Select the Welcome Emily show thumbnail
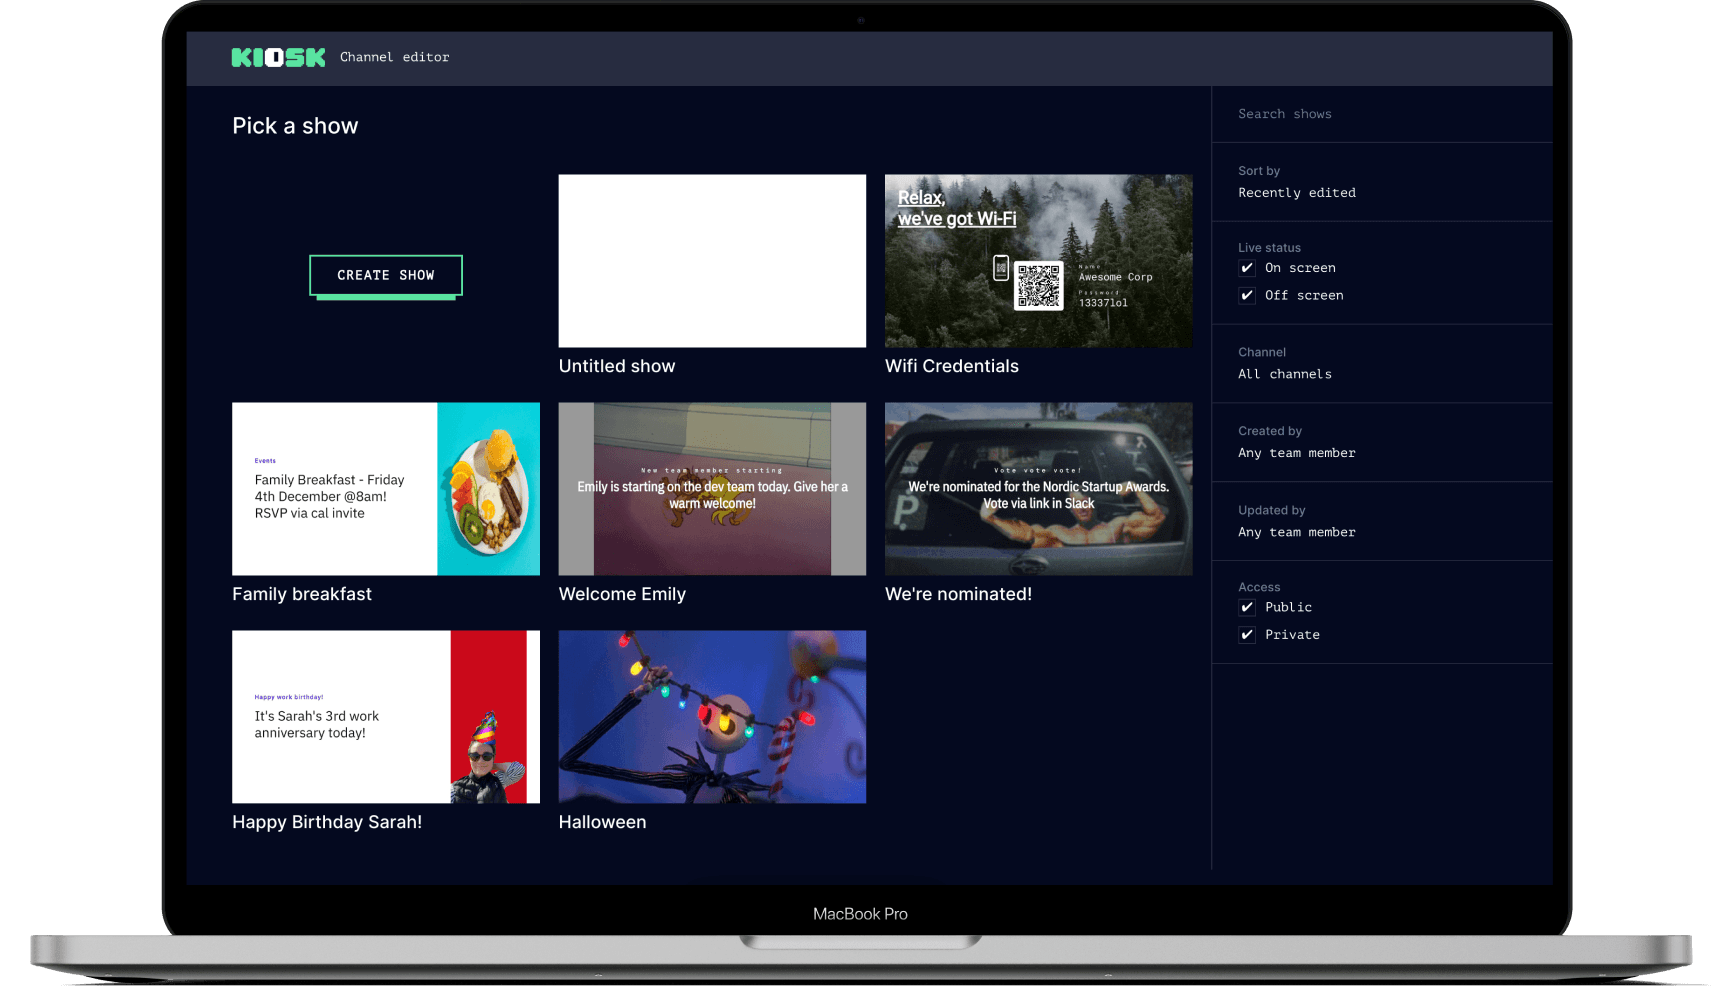Screen dimensions: 1723x987 coord(712,489)
